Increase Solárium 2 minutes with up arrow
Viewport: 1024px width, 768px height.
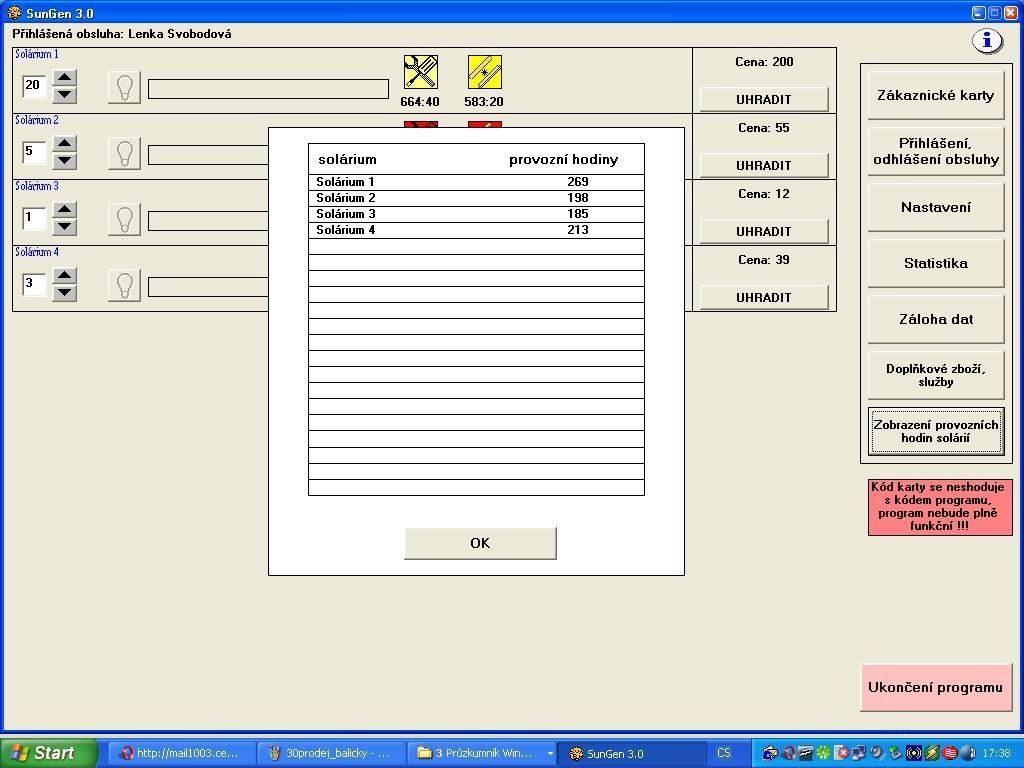[x=64, y=144]
